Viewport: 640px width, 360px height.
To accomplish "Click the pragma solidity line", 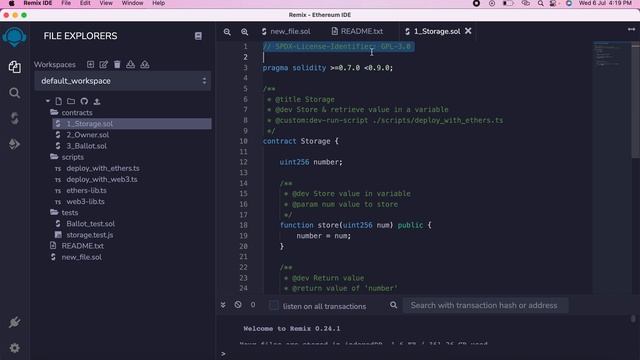I will [x=327, y=68].
